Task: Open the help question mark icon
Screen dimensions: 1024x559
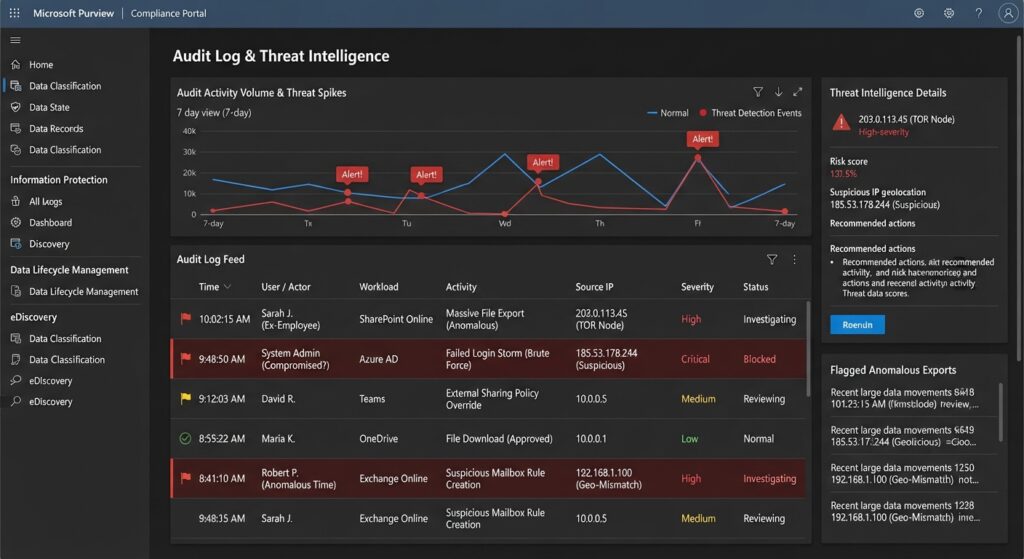Action: [978, 13]
